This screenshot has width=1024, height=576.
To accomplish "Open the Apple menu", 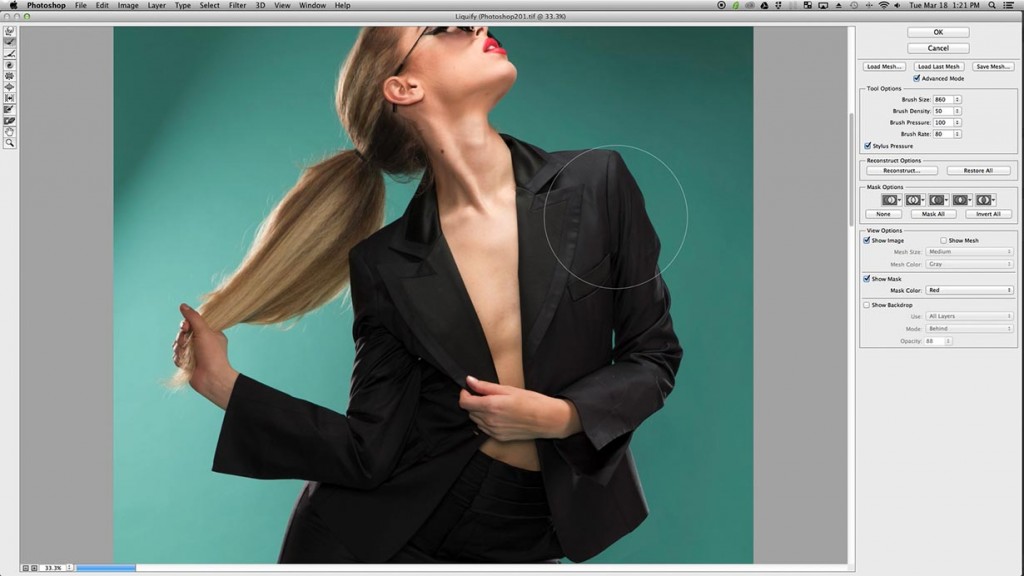I will [13, 5].
